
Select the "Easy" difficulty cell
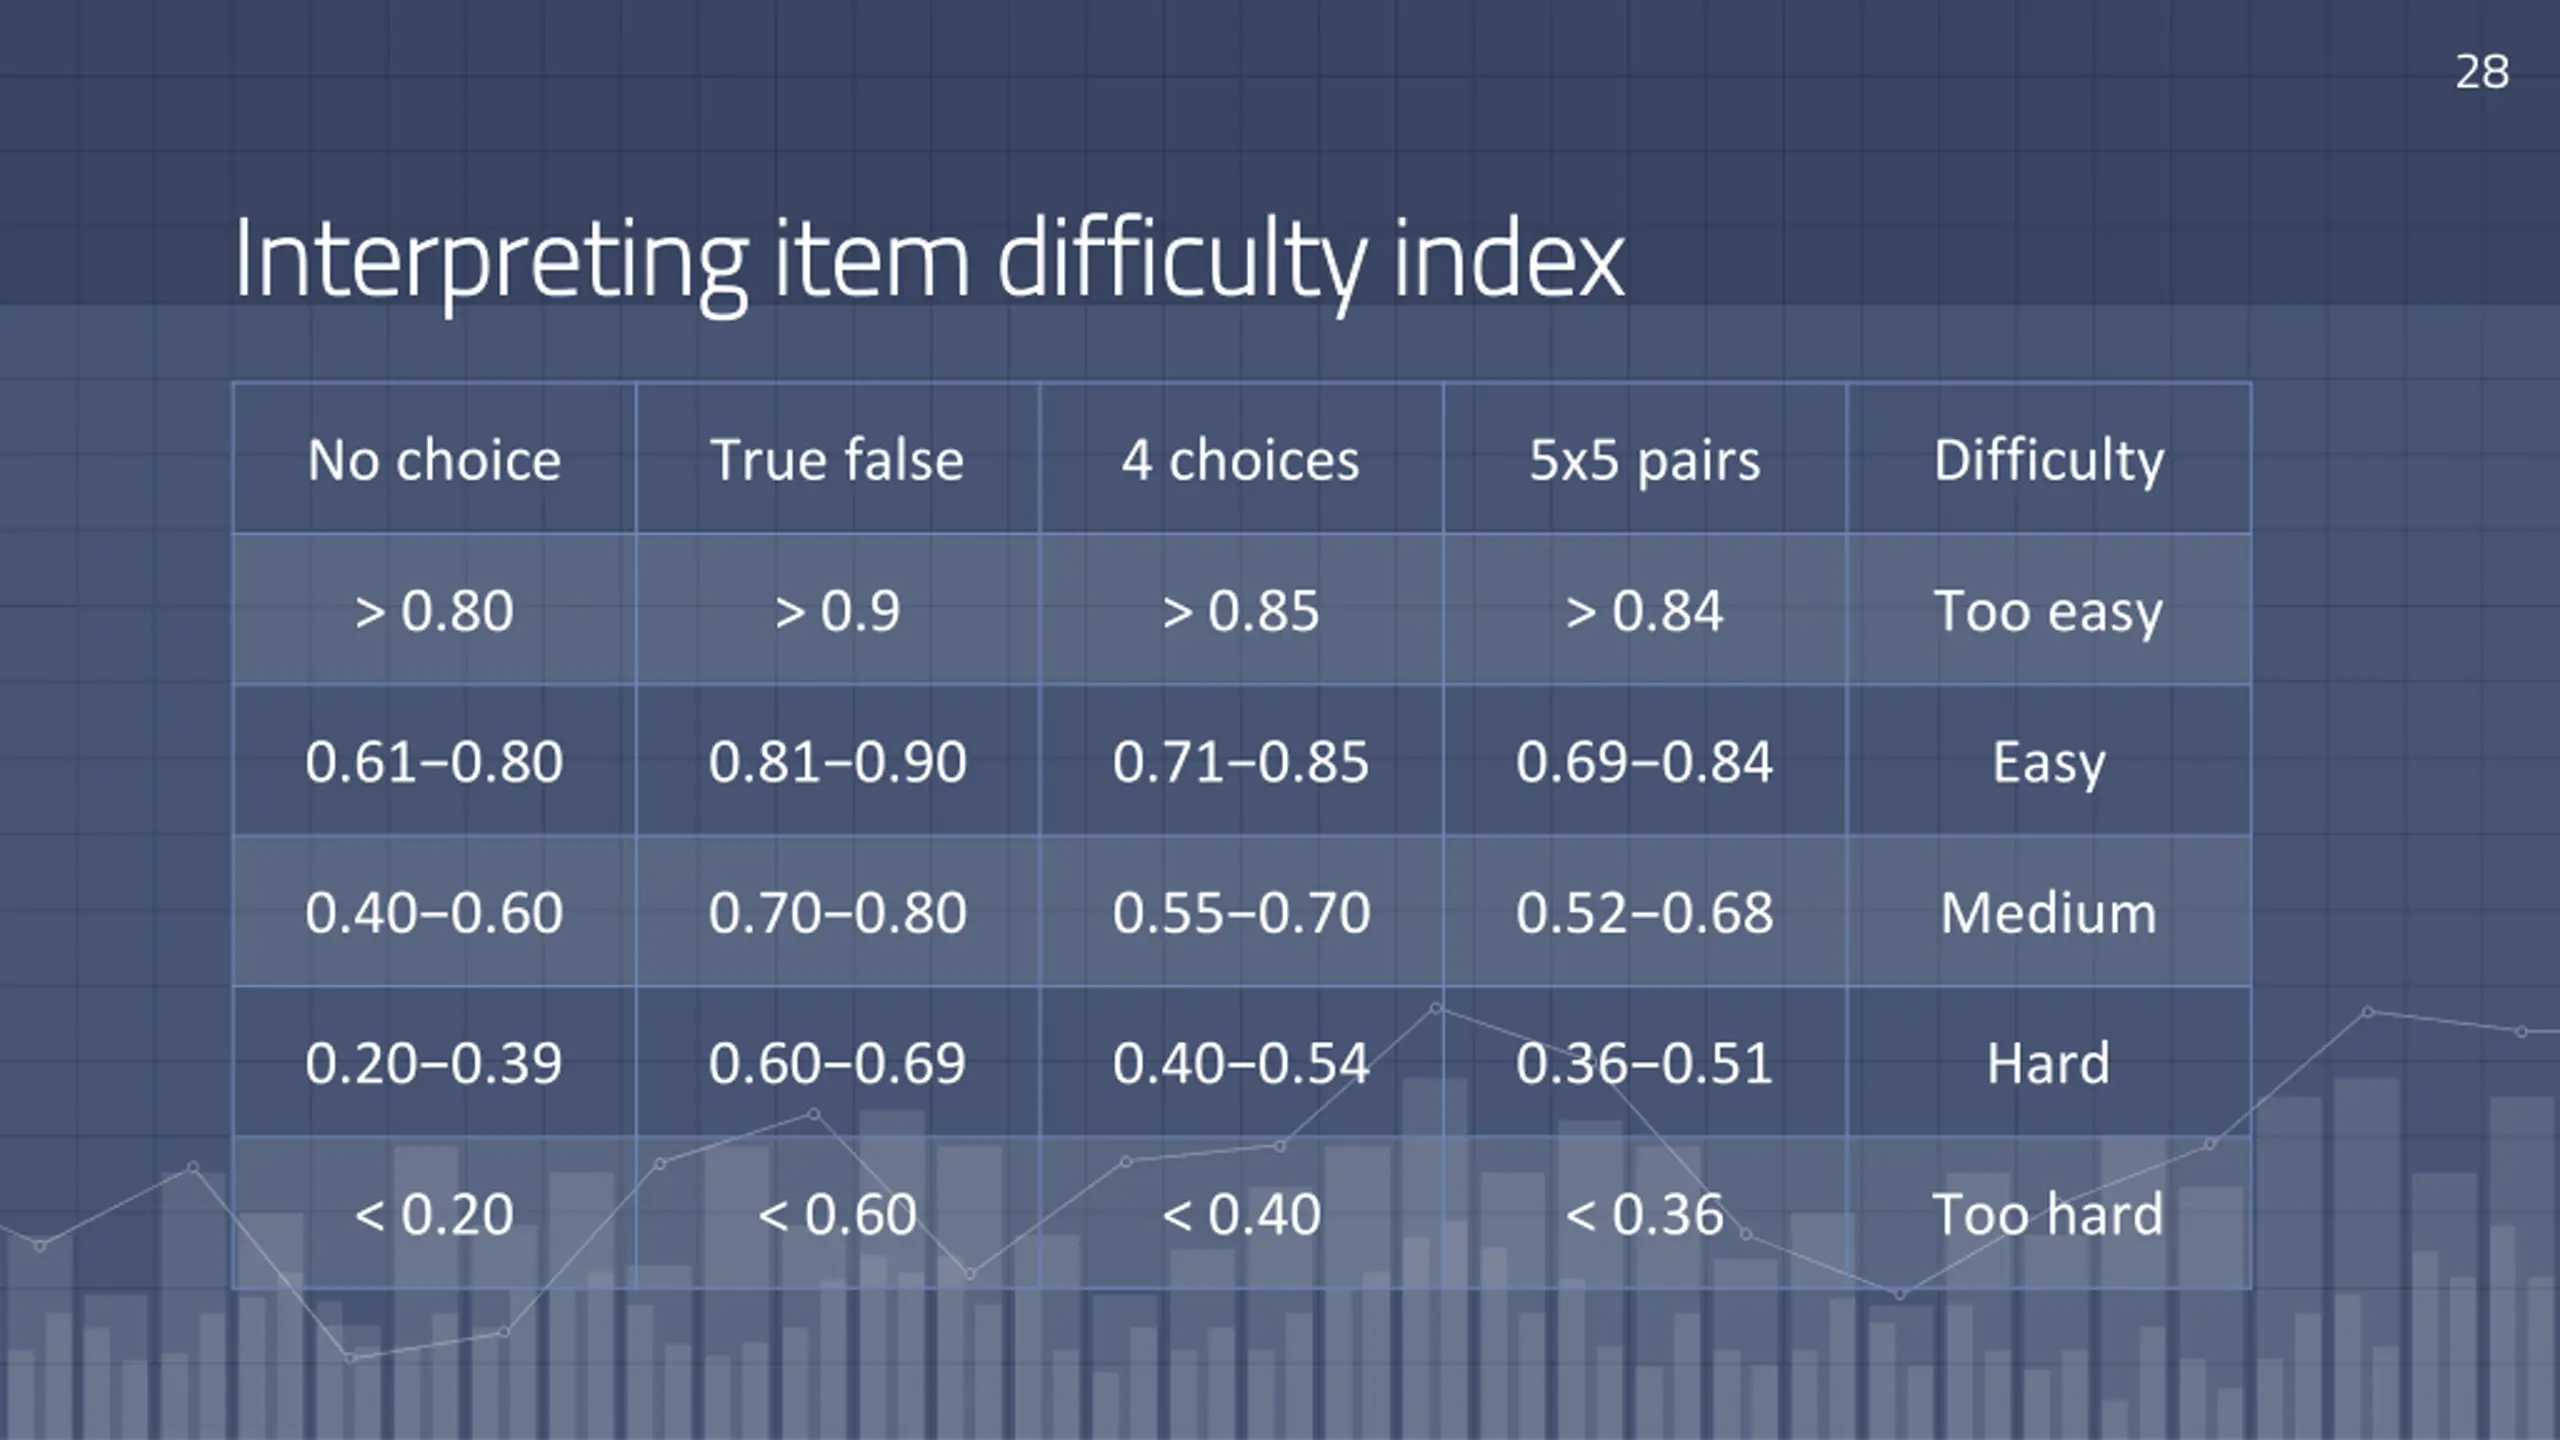pyautogui.click(x=2048, y=762)
